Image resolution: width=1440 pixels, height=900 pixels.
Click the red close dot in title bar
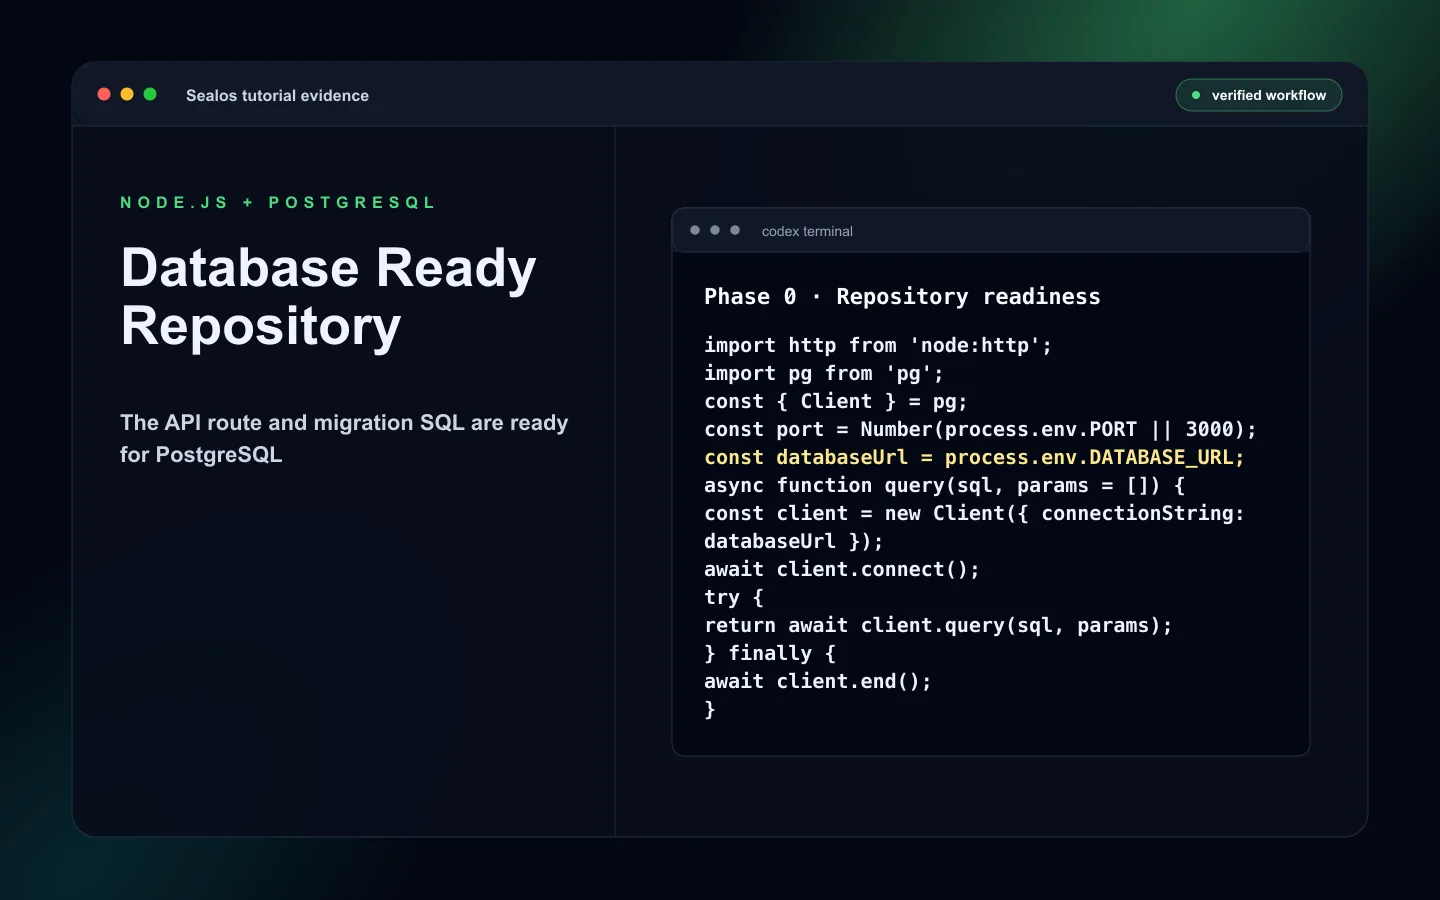(x=104, y=94)
